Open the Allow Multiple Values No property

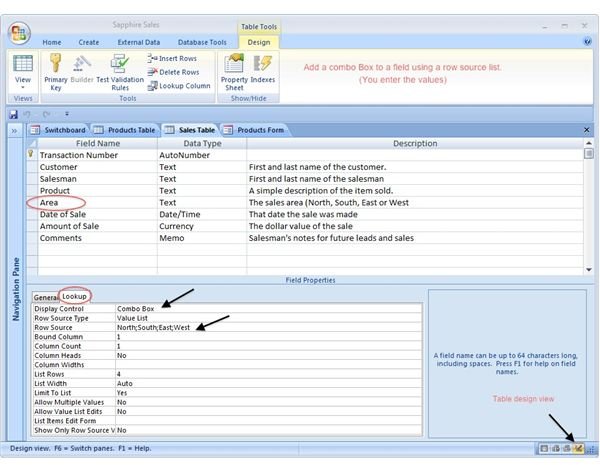(269, 402)
